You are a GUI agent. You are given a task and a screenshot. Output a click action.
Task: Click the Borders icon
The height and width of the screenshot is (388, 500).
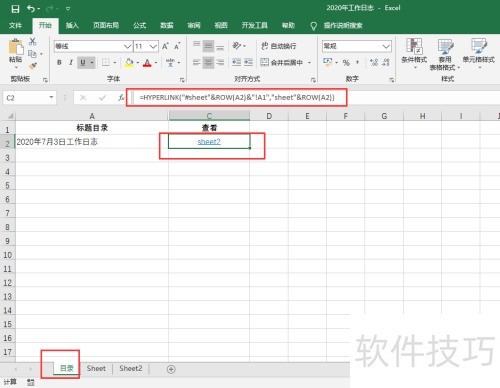point(106,62)
